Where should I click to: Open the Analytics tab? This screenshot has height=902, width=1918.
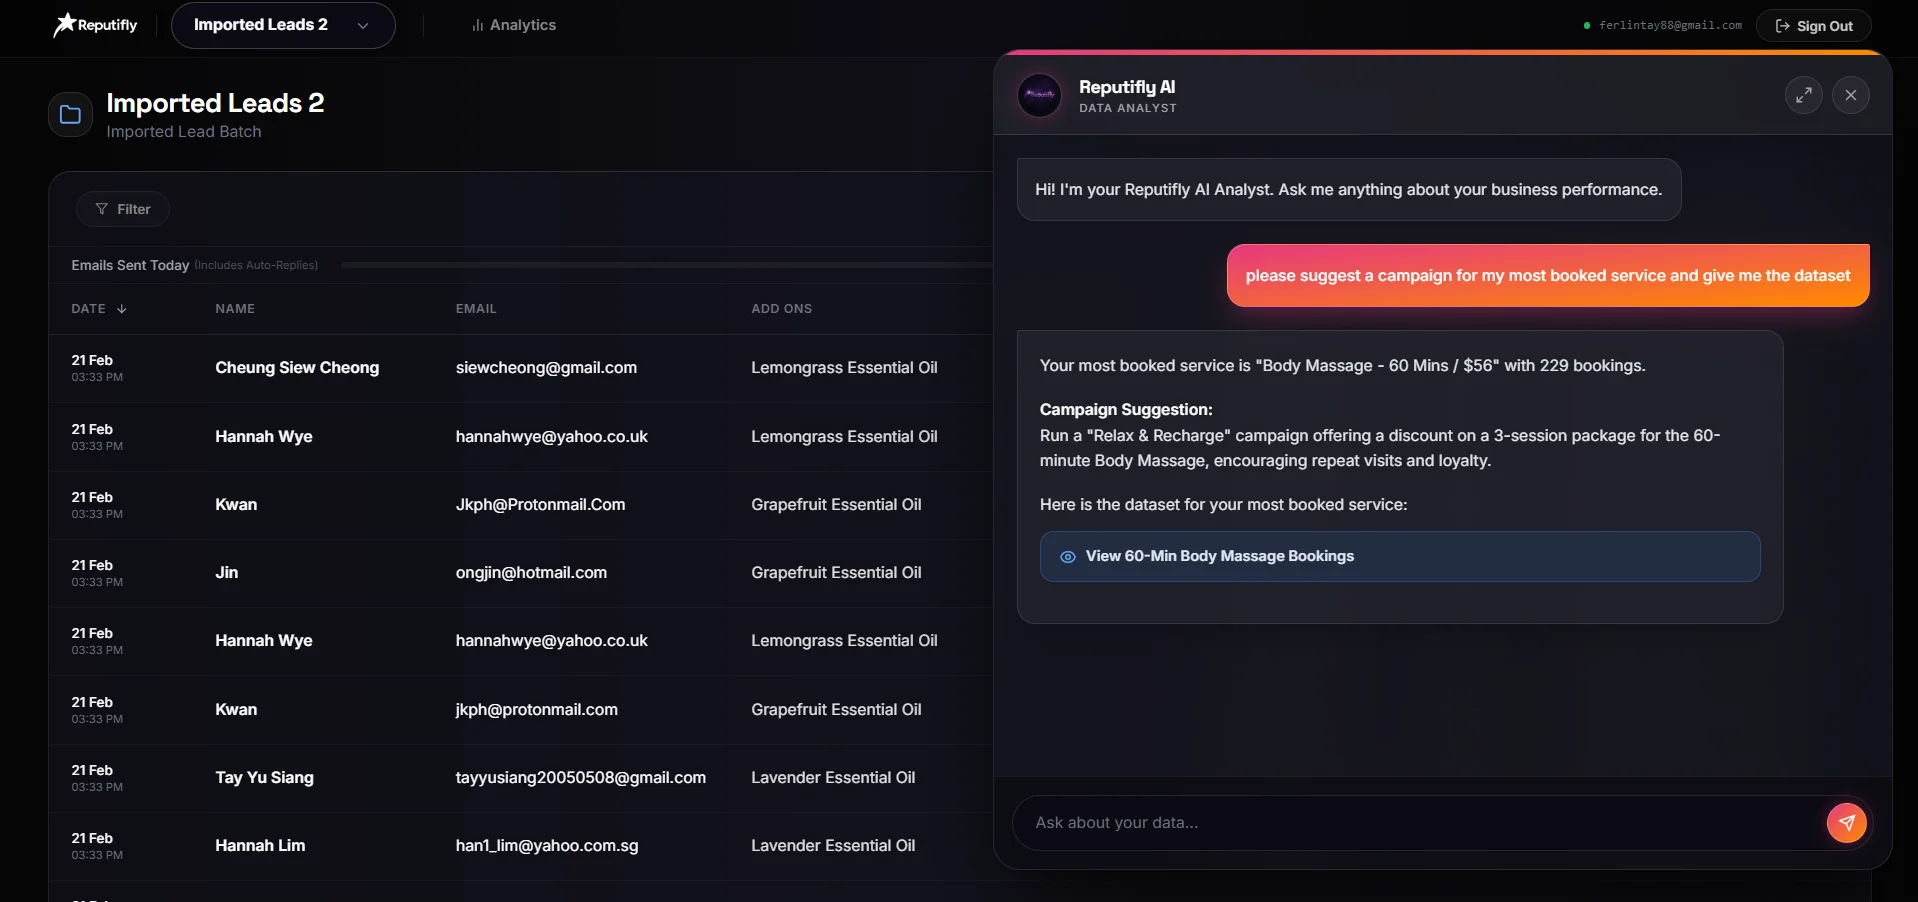point(514,25)
